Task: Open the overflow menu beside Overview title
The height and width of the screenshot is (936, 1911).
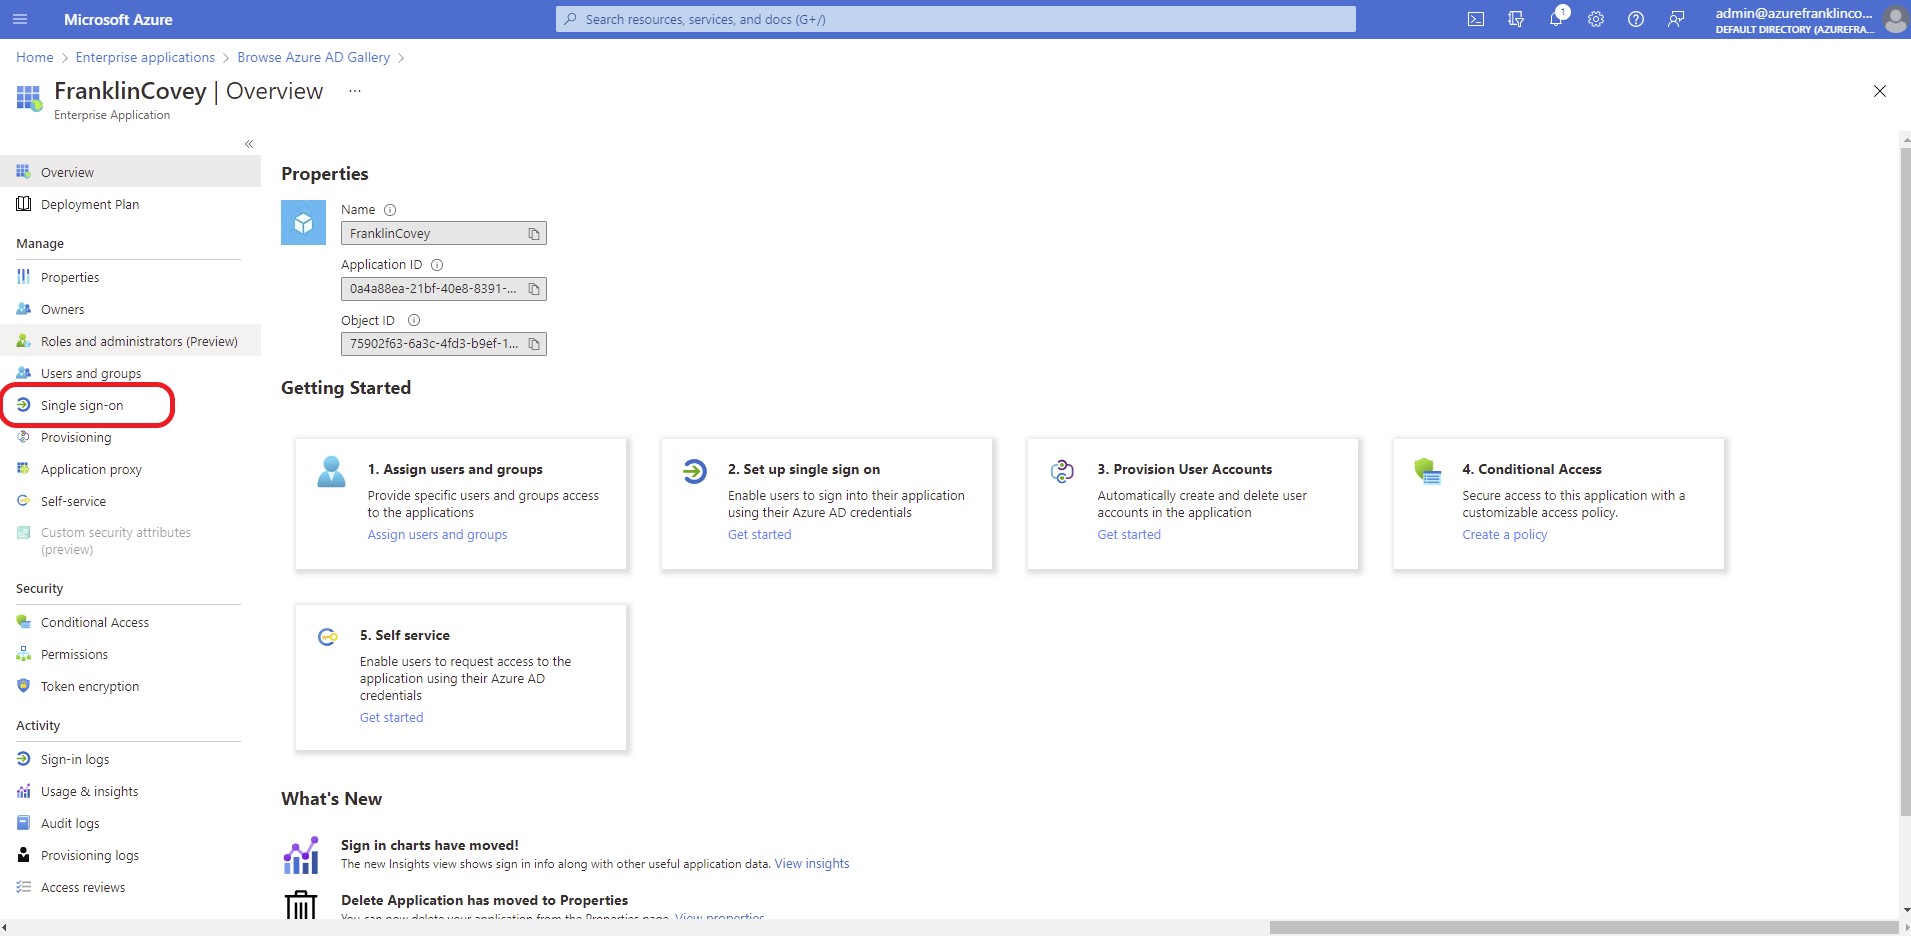Action: pos(354,90)
